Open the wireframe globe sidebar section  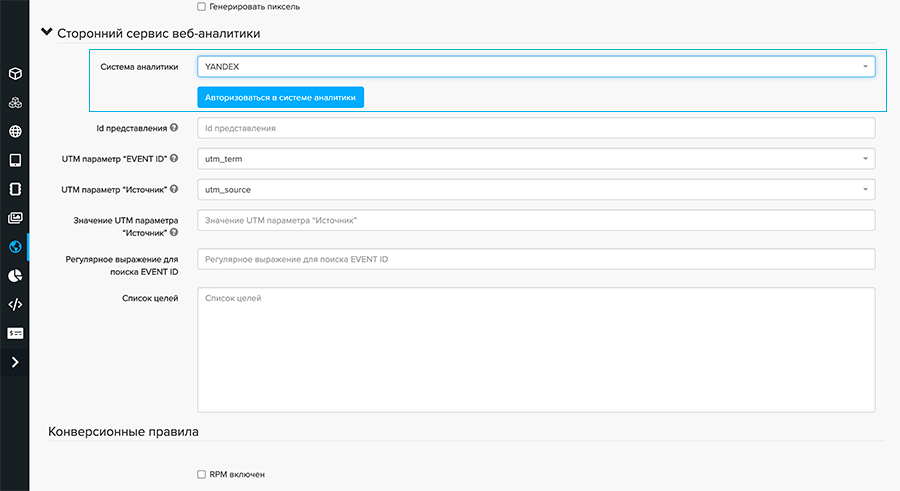(15, 132)
